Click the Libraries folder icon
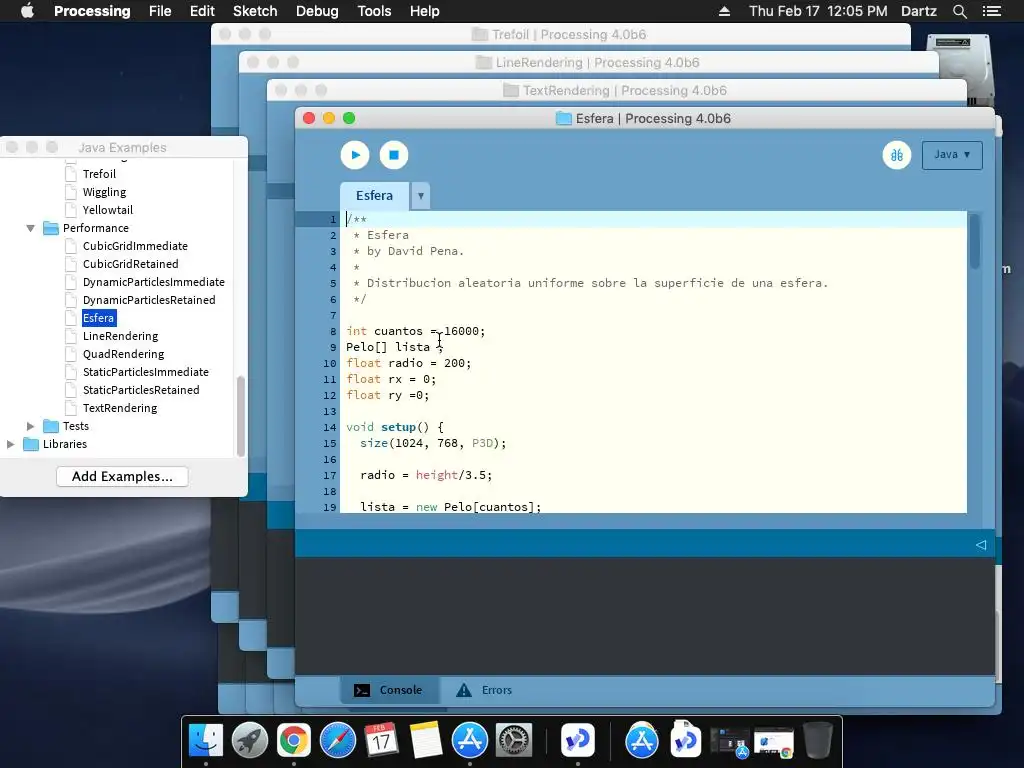 (31, 444)
